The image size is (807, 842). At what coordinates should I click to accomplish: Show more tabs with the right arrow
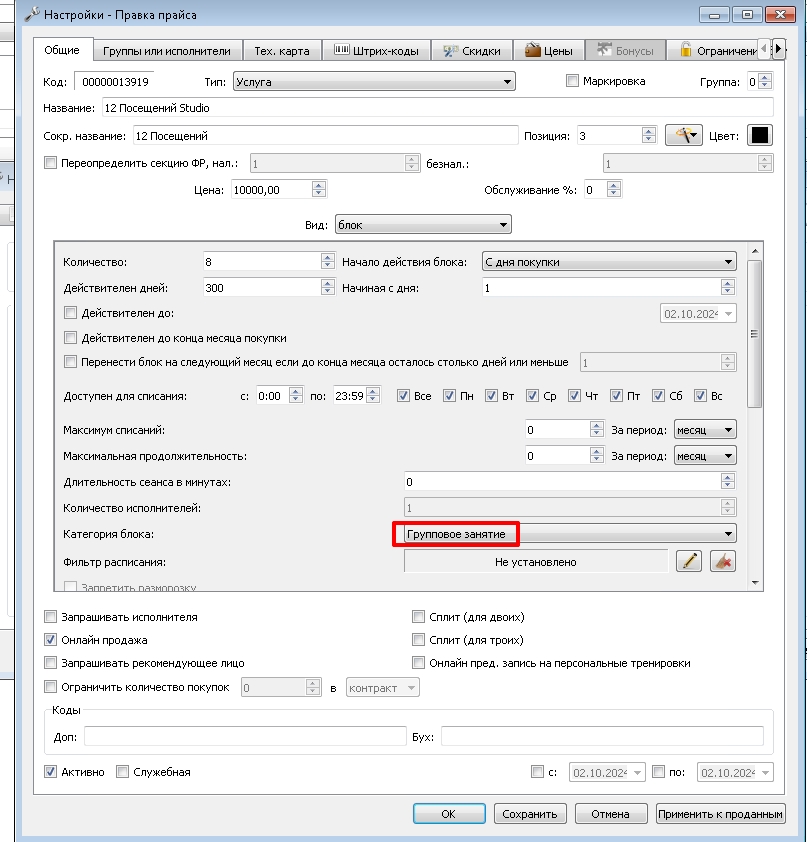[x=778, y=49]
